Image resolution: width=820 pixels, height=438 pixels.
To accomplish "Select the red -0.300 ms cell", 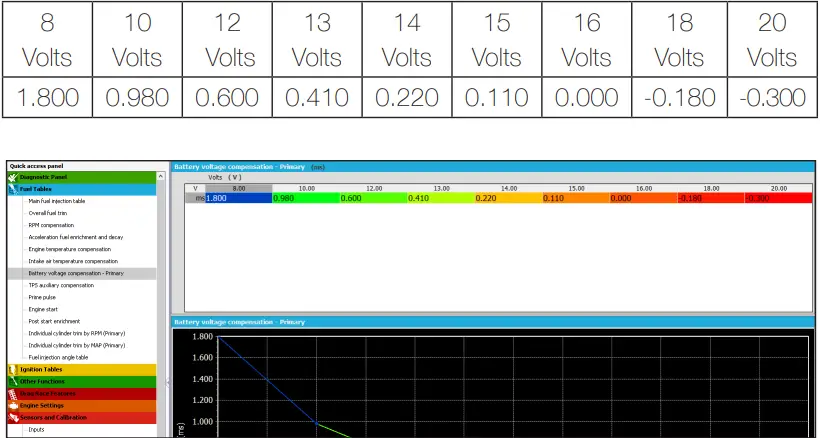I will 778,199.
